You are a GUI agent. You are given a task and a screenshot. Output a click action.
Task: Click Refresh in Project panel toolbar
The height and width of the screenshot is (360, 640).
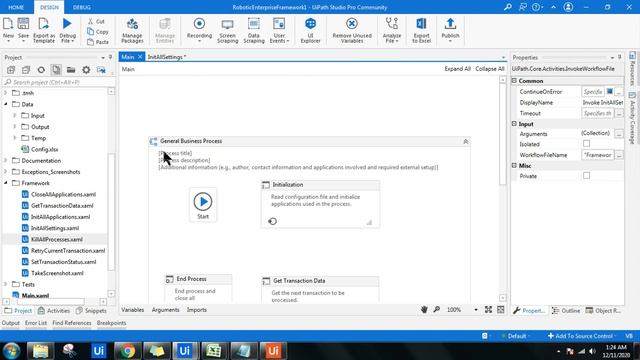coord(41,70)
